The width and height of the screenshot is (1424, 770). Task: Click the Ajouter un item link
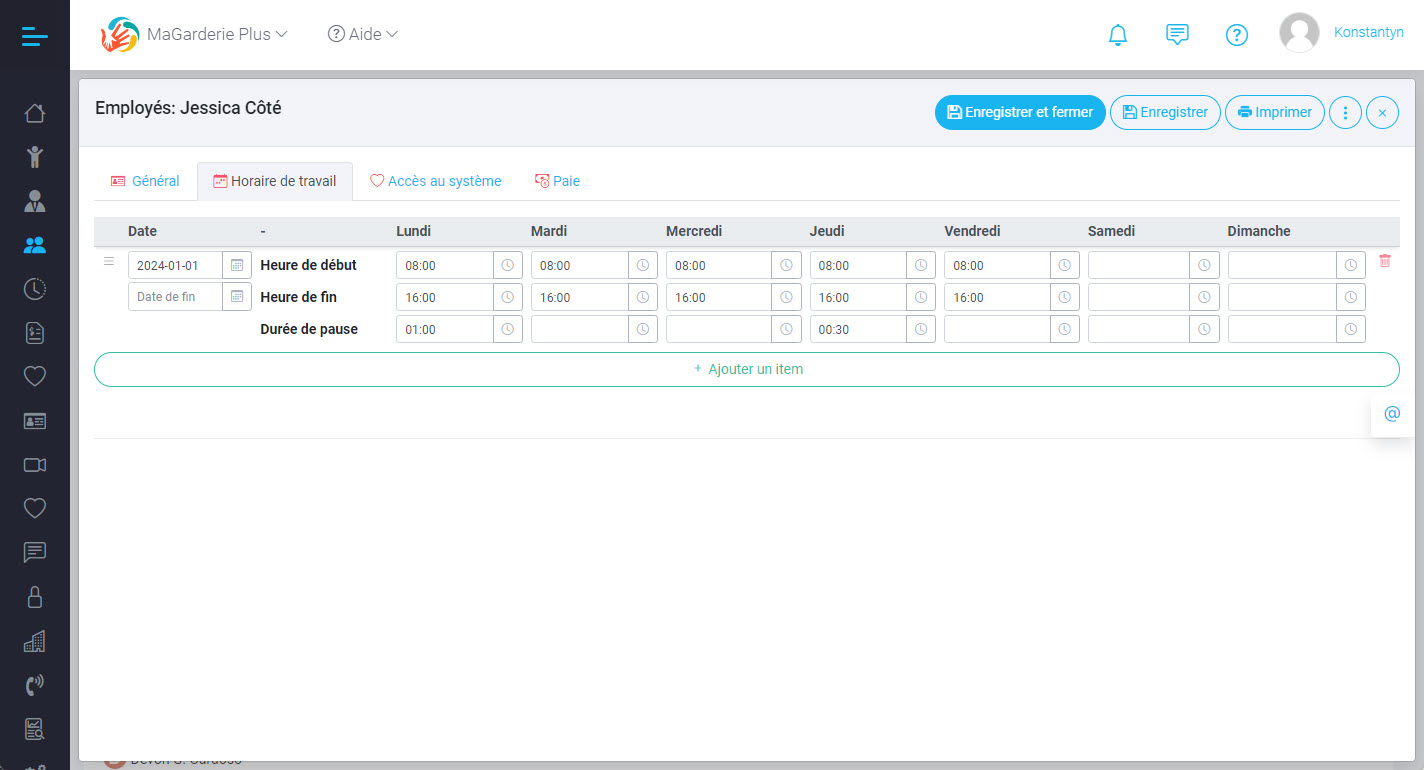point(747,368)
